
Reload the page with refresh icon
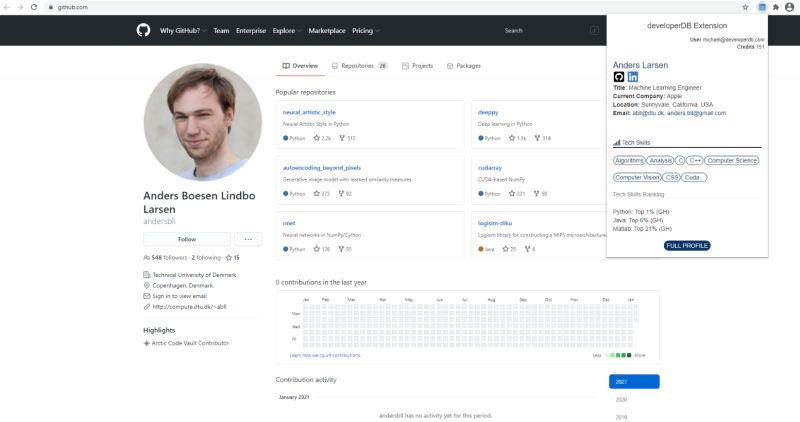tap(34, 7)
